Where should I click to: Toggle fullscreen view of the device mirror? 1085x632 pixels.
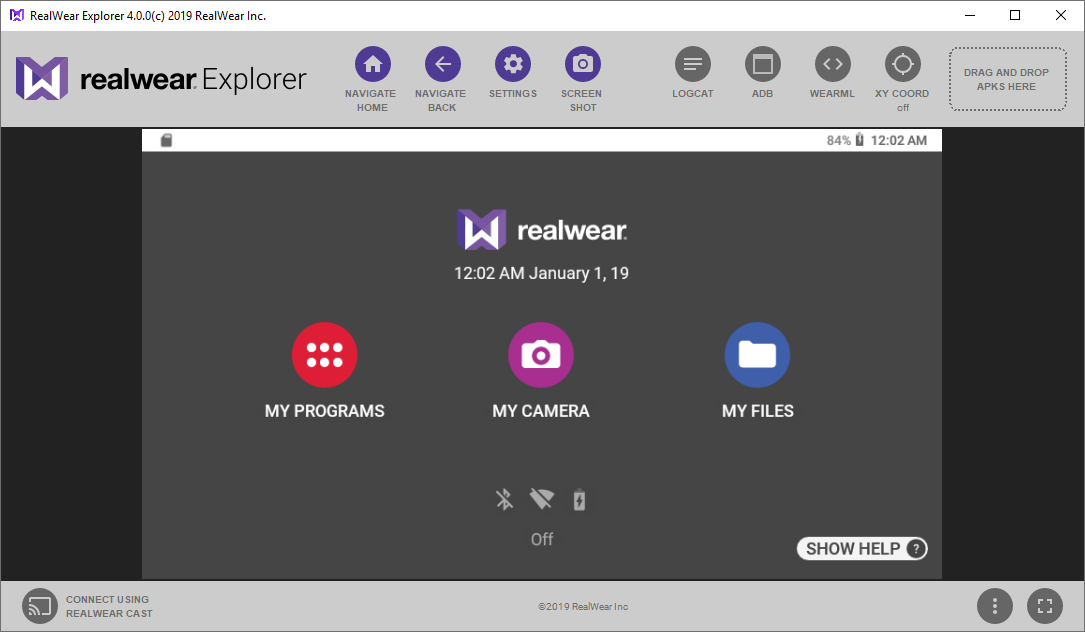coord(1044,606)
